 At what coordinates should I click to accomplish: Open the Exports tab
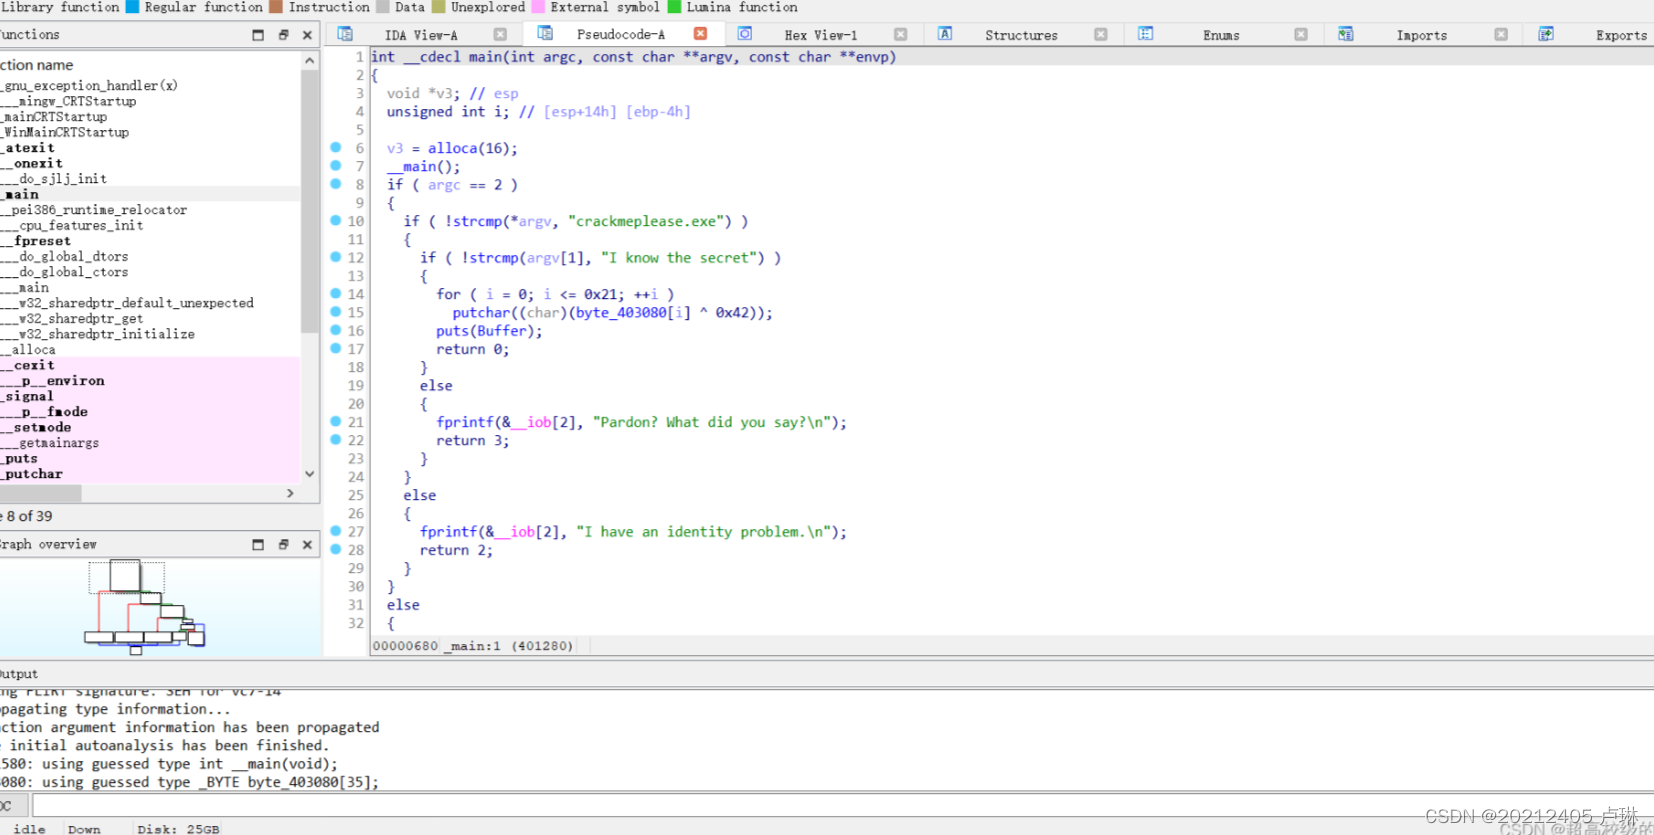click(1621, 35)
